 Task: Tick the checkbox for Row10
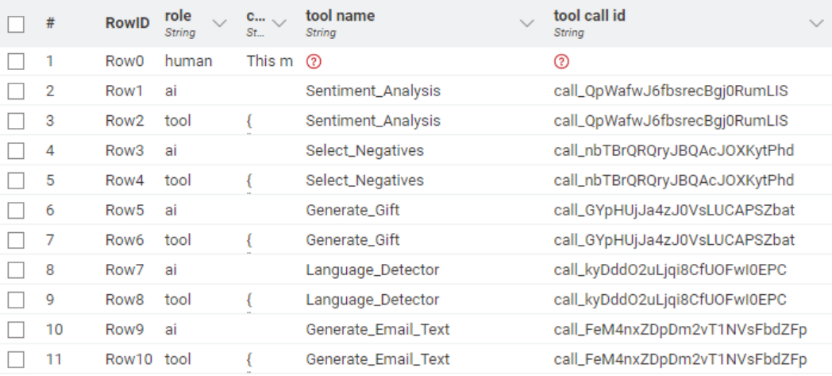(x=16, y=360)
